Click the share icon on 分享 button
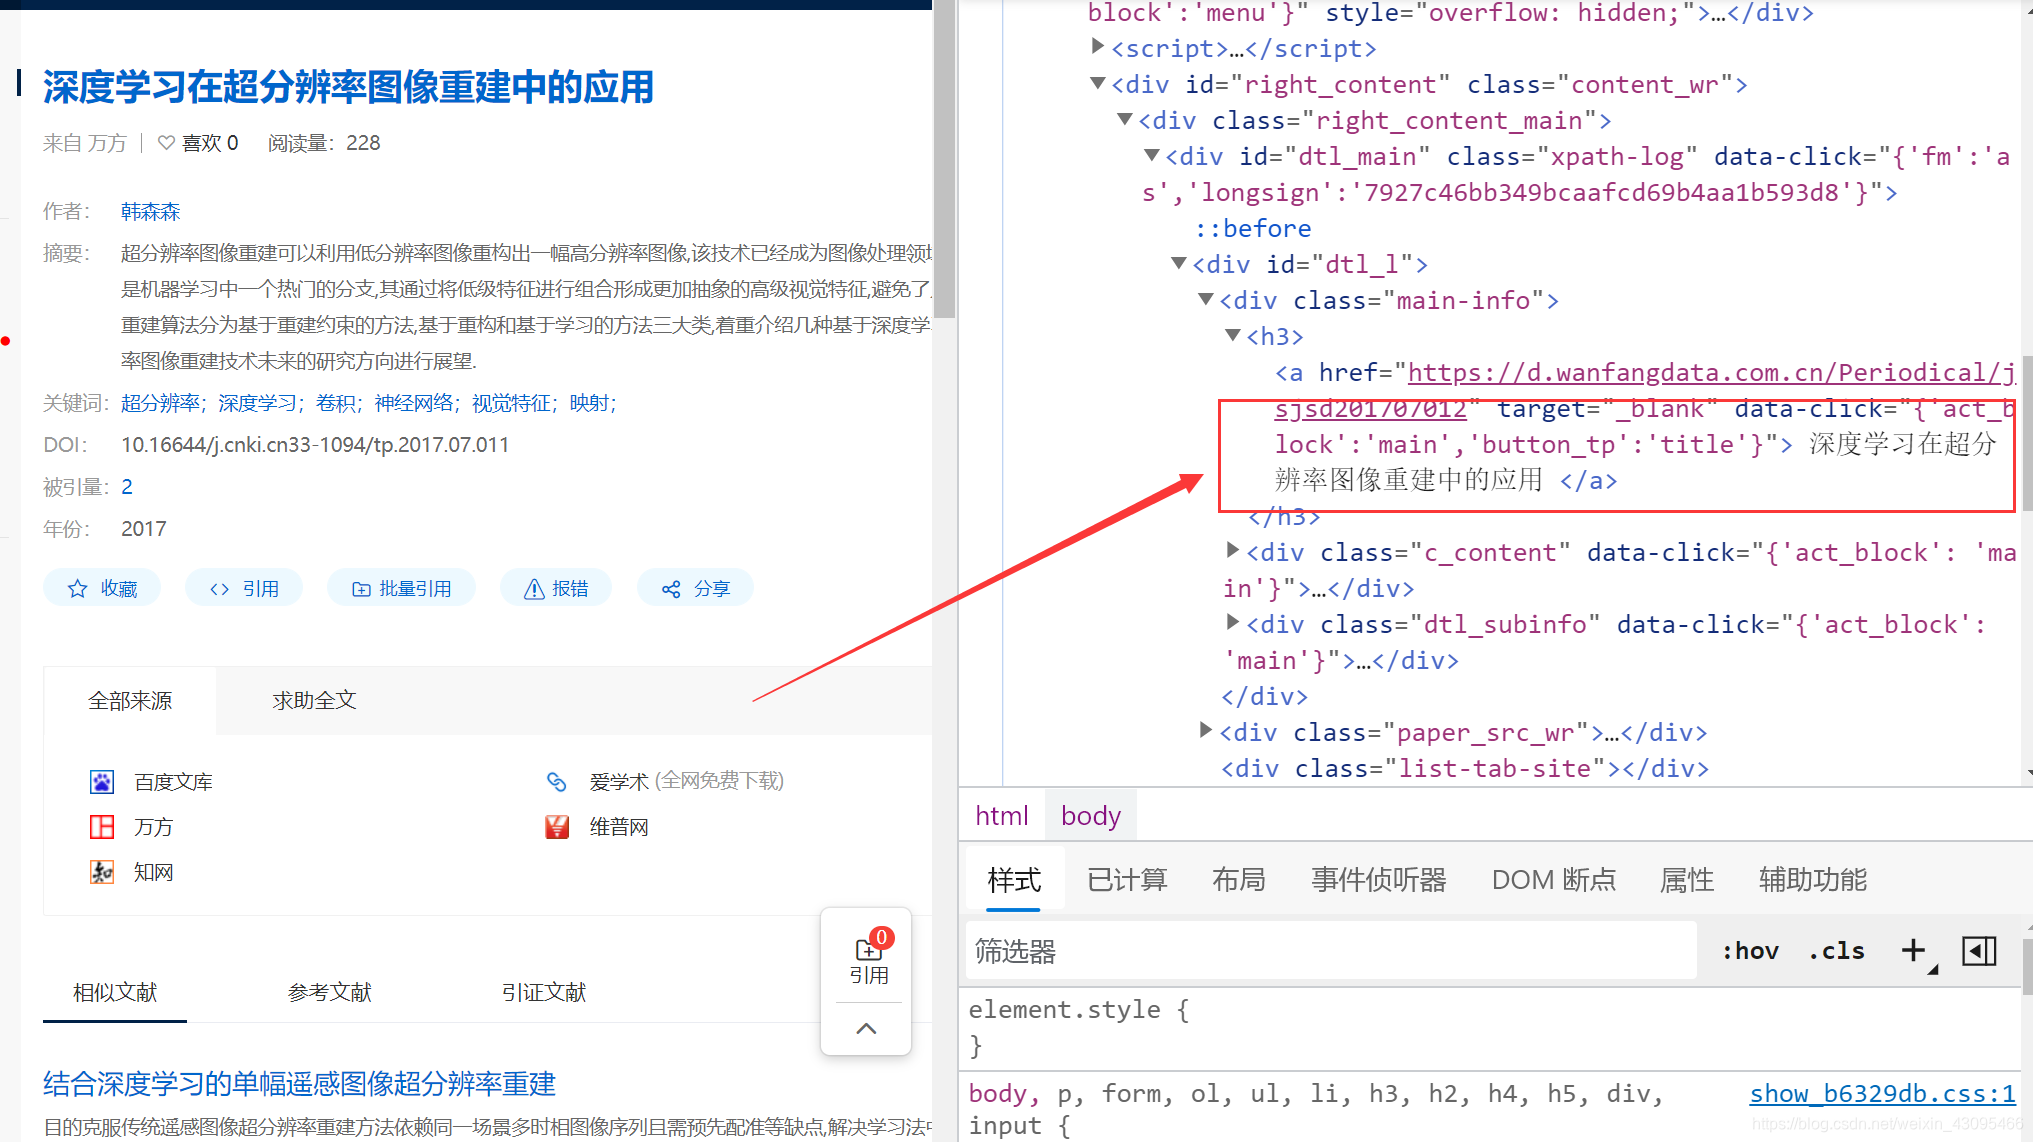 pyautogui.click(x=671, y=589)
